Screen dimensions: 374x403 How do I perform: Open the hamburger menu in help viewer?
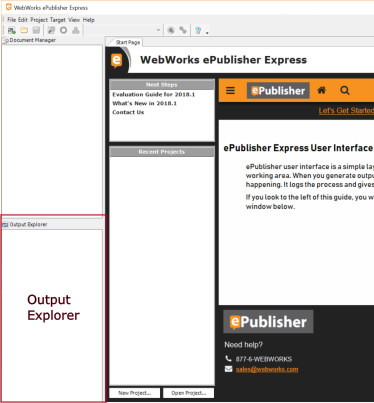tap(230, 90)
